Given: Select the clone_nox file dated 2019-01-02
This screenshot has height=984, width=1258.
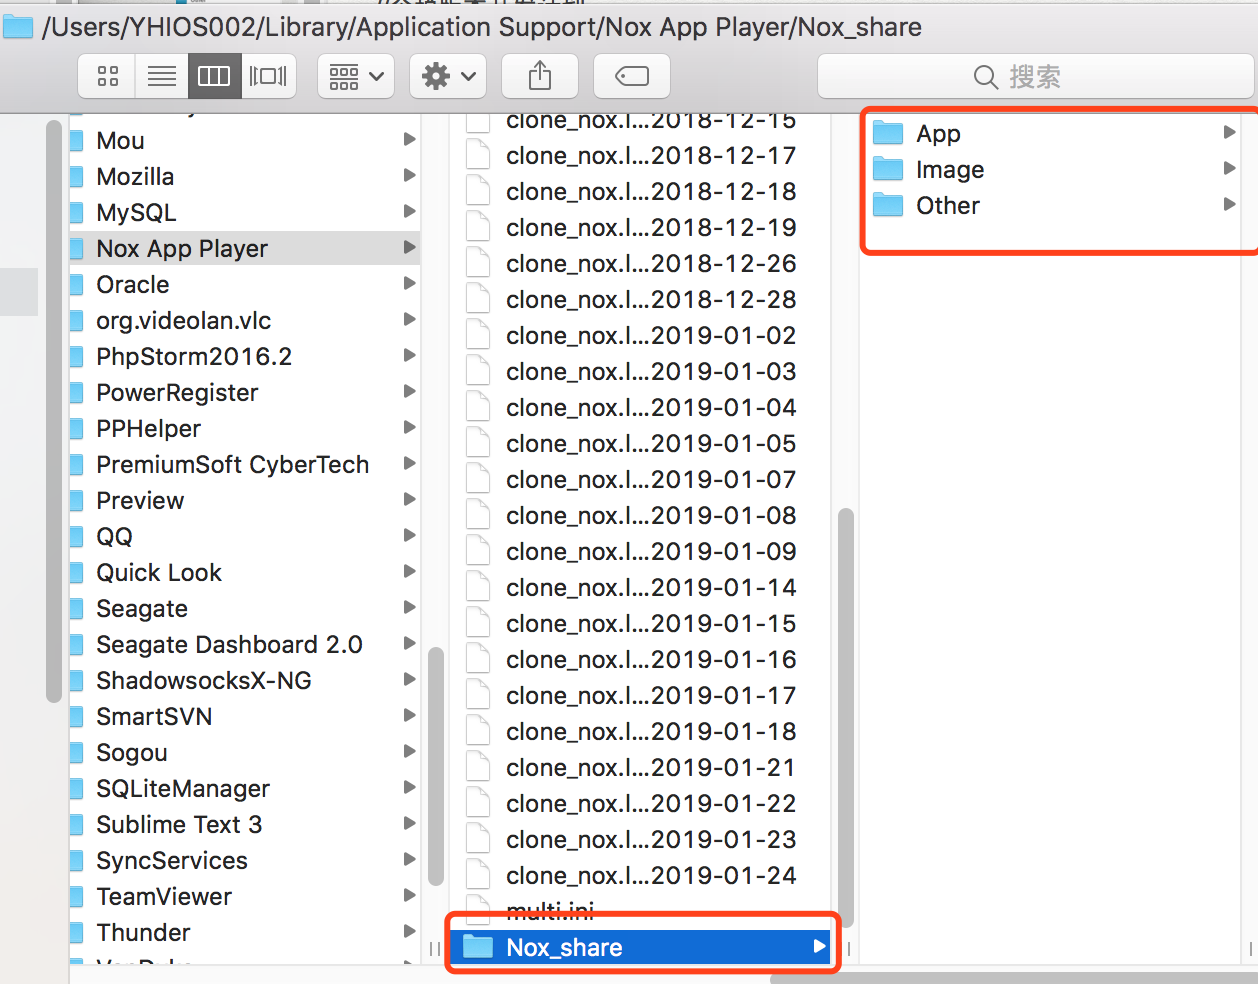Looking at the screenshot, I should coord(640,335).
